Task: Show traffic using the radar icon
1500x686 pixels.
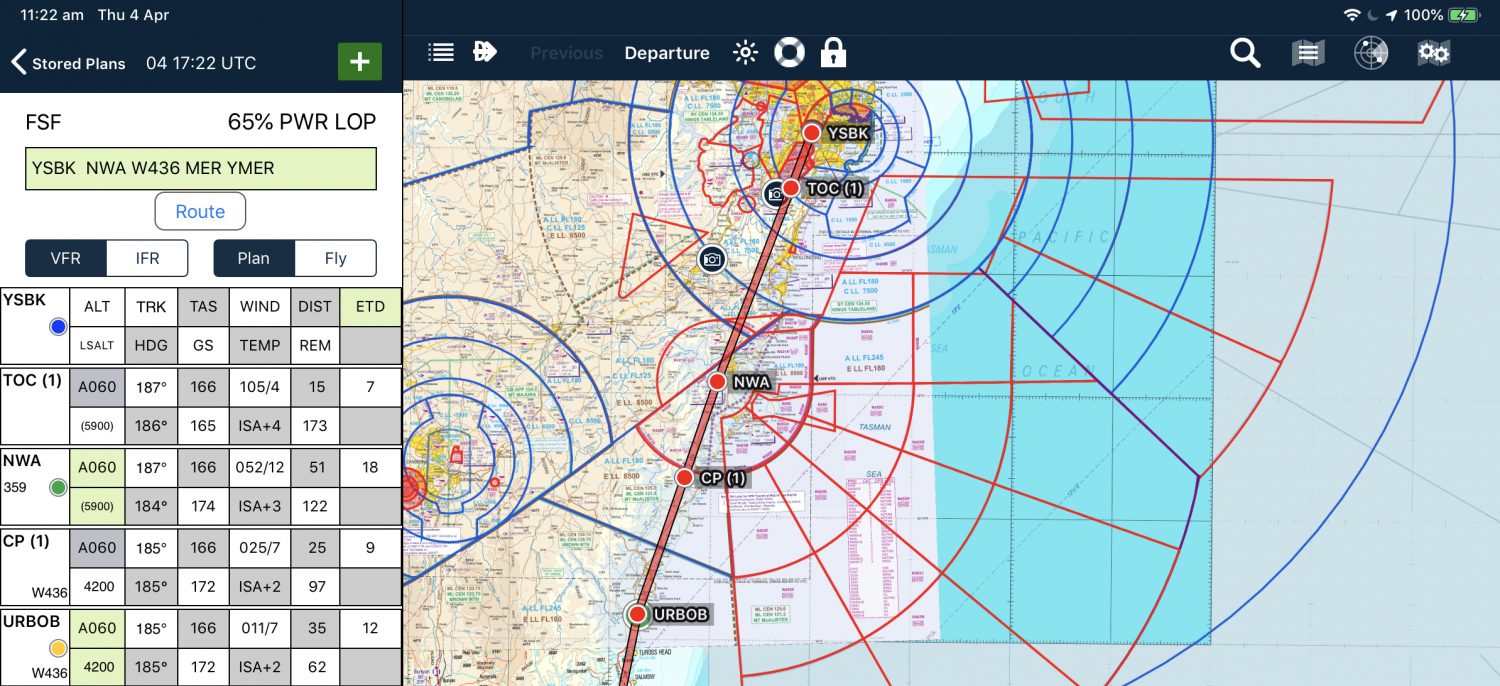Action: tap(1370, 52)
